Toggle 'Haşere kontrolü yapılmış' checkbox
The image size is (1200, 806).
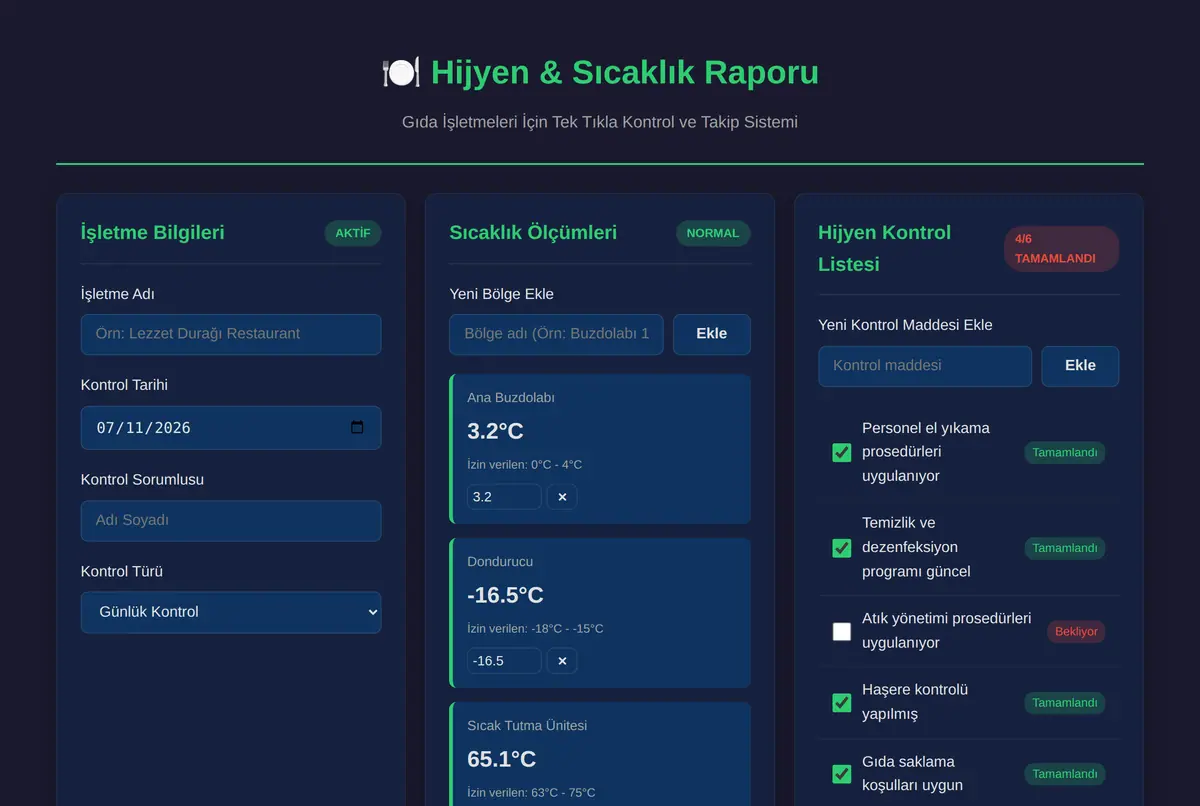[x=842, y=703]
